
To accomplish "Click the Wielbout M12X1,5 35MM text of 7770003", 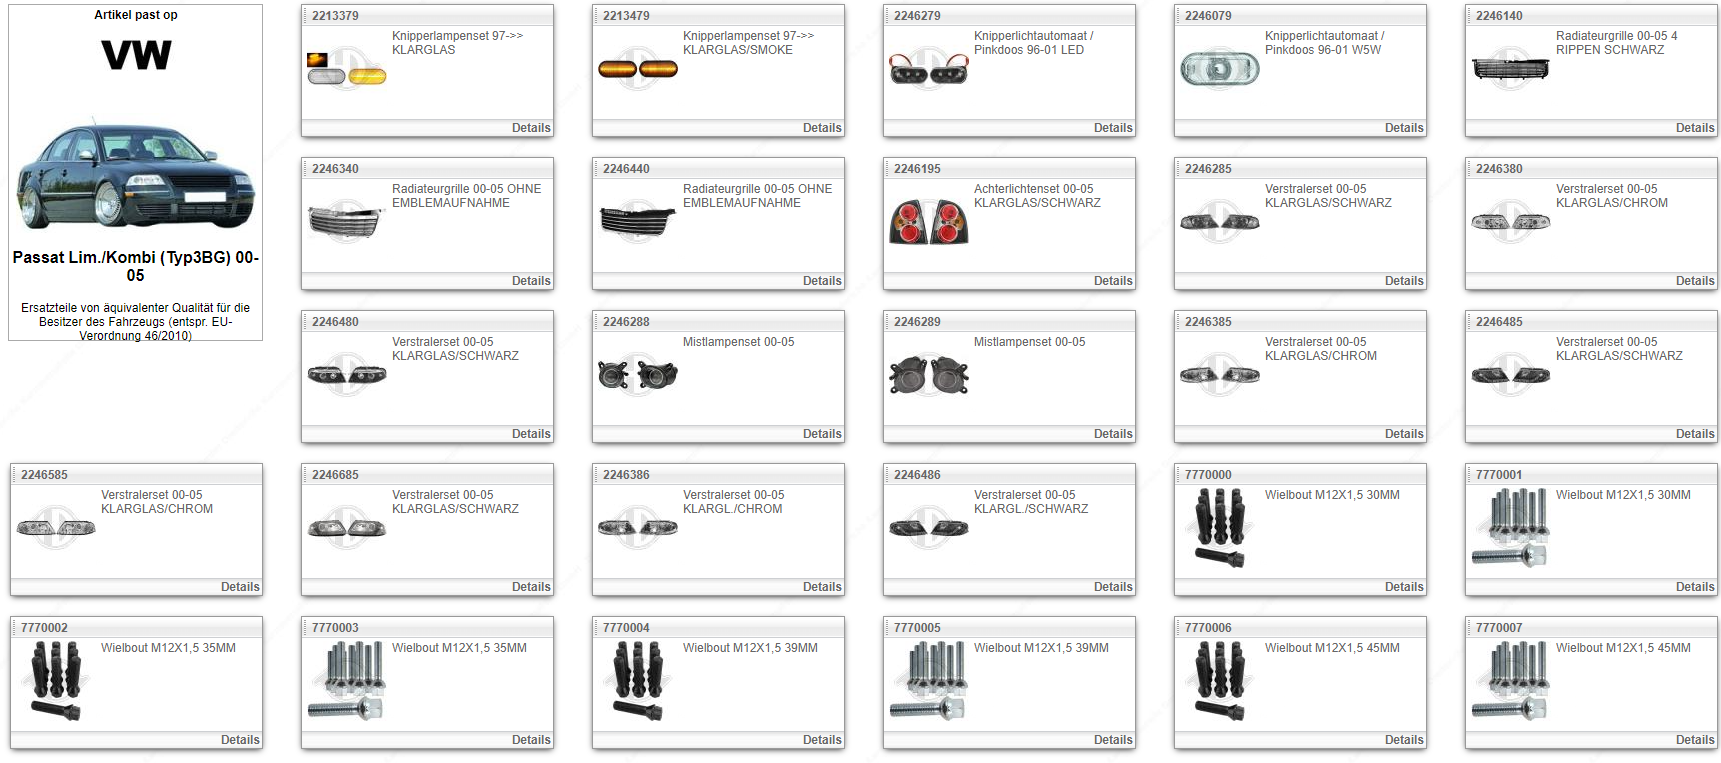I will tap(459, 648).
